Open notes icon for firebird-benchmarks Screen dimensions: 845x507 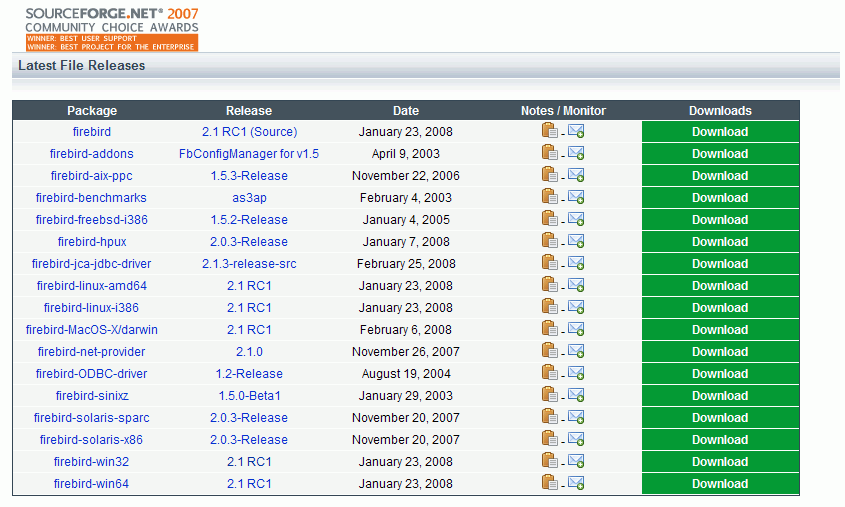549,197
